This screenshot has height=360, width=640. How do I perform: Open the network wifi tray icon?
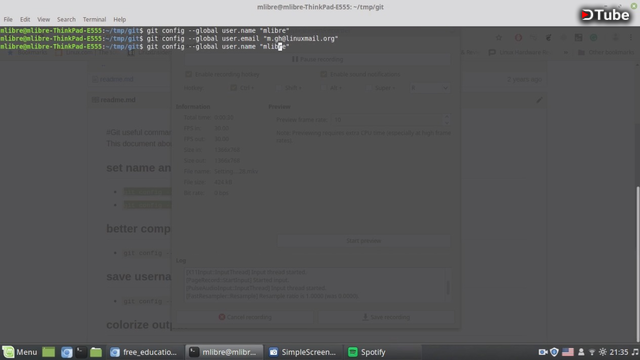tap(592, 352)
